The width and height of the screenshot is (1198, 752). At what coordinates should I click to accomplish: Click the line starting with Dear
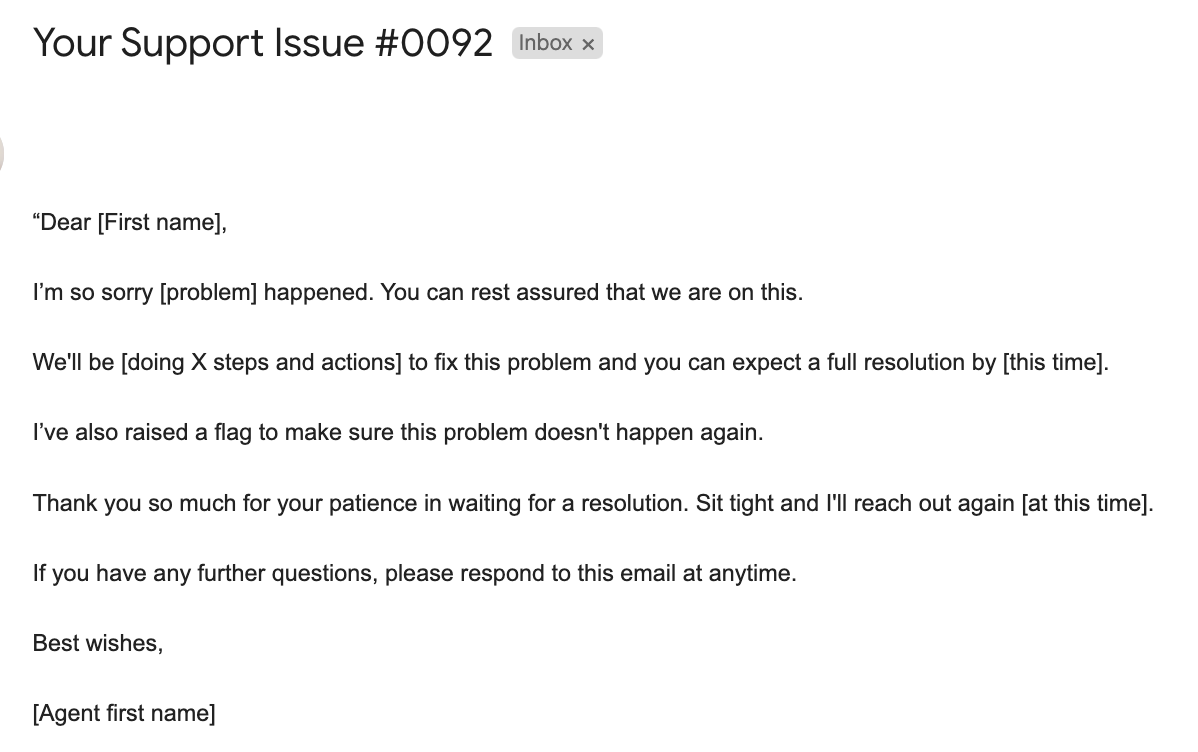[130, 222]
